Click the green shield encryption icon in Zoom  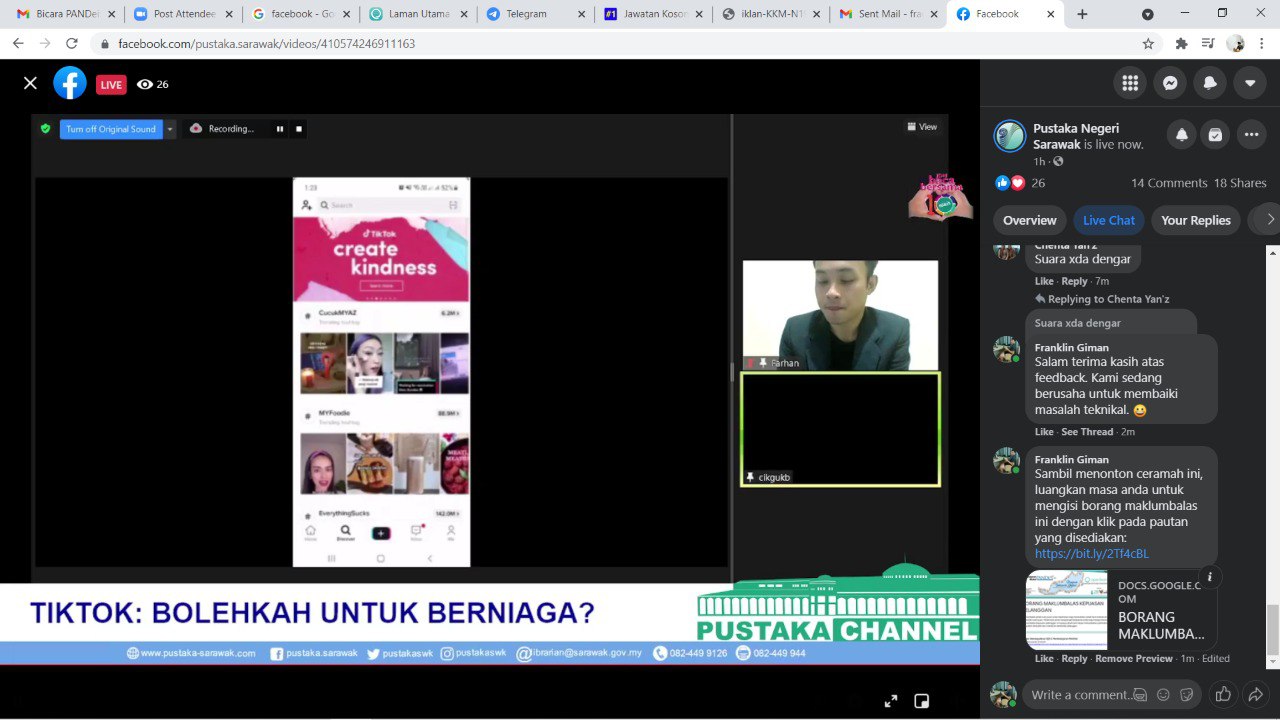coord(45,128)
